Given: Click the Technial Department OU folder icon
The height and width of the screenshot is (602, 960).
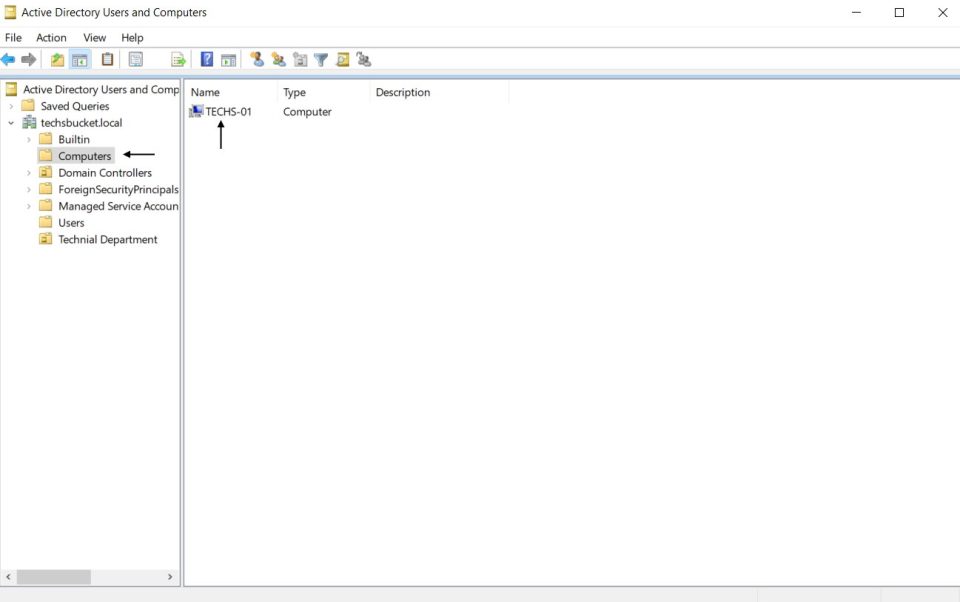Looking at the screenshot, I should tap(45, 239).
